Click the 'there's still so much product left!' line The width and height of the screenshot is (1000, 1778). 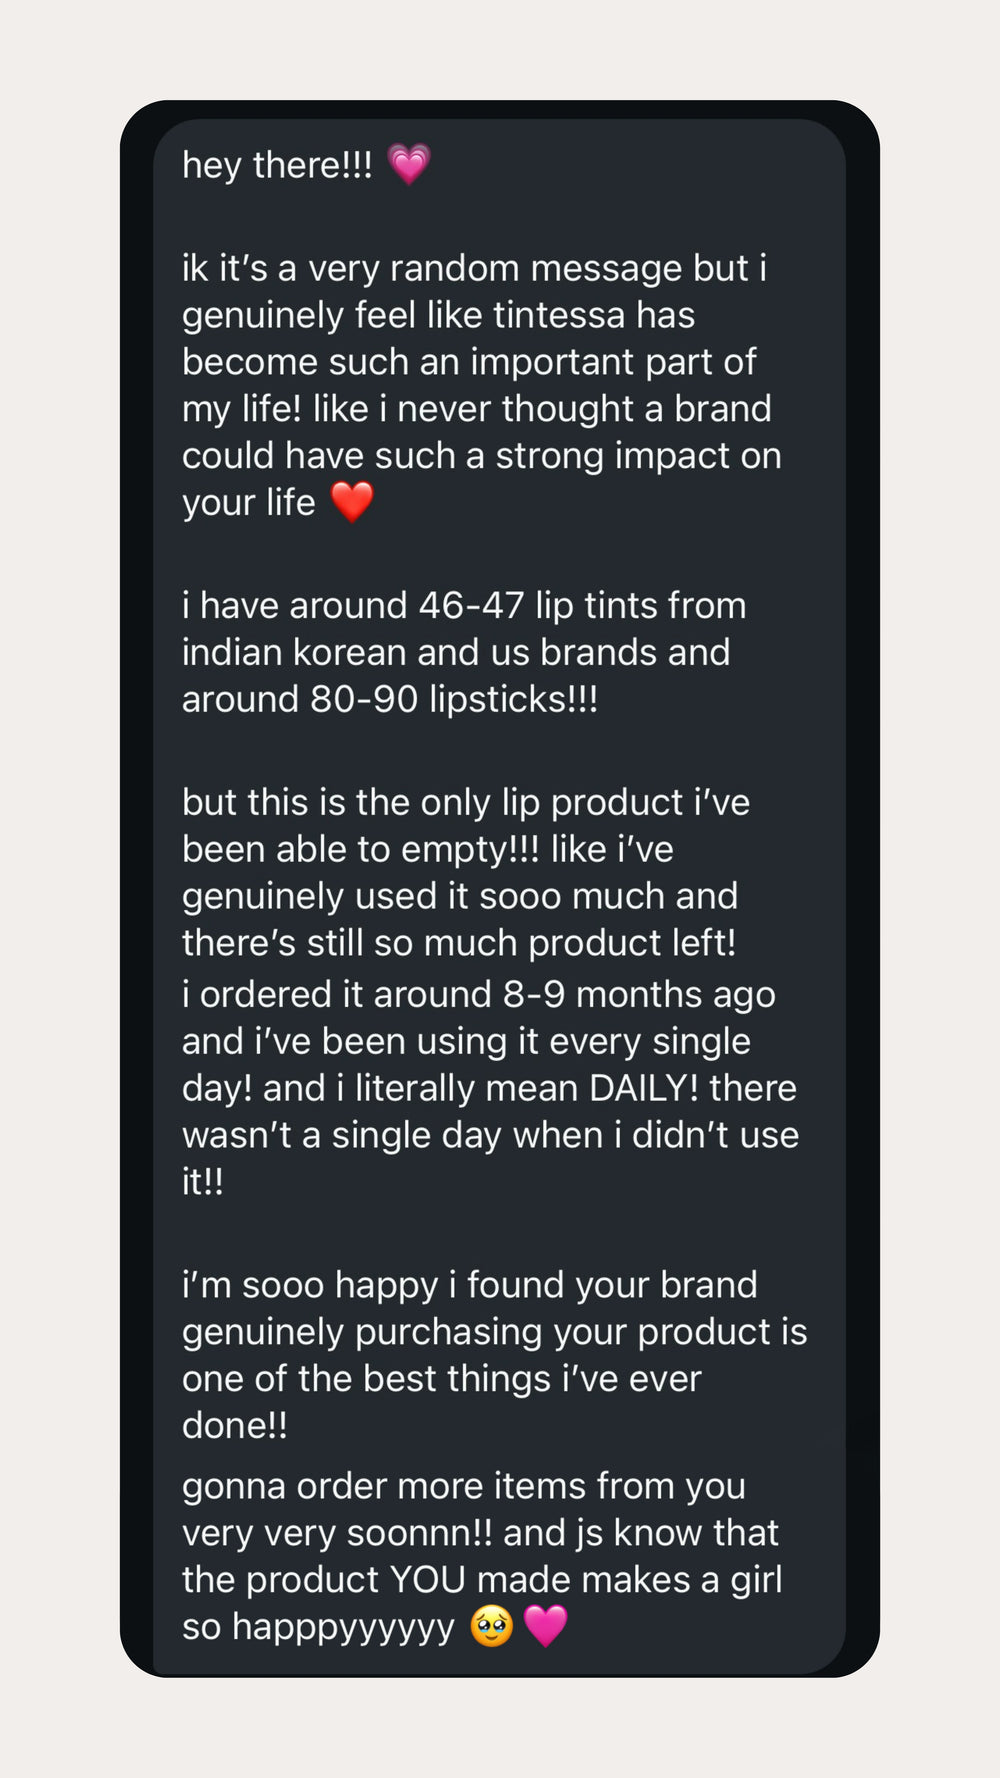pos(459,943)
